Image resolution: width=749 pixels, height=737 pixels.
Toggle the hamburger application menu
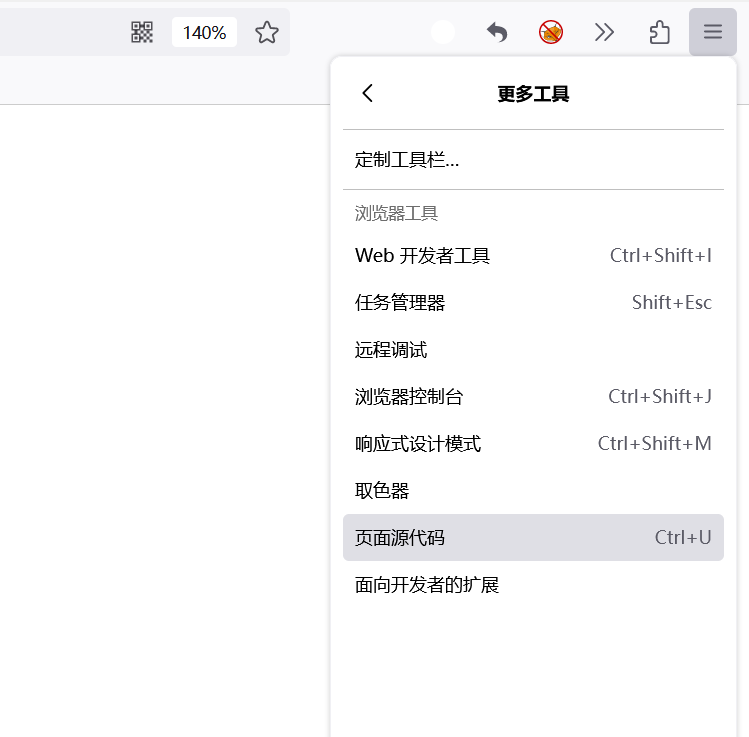[713, 32]
